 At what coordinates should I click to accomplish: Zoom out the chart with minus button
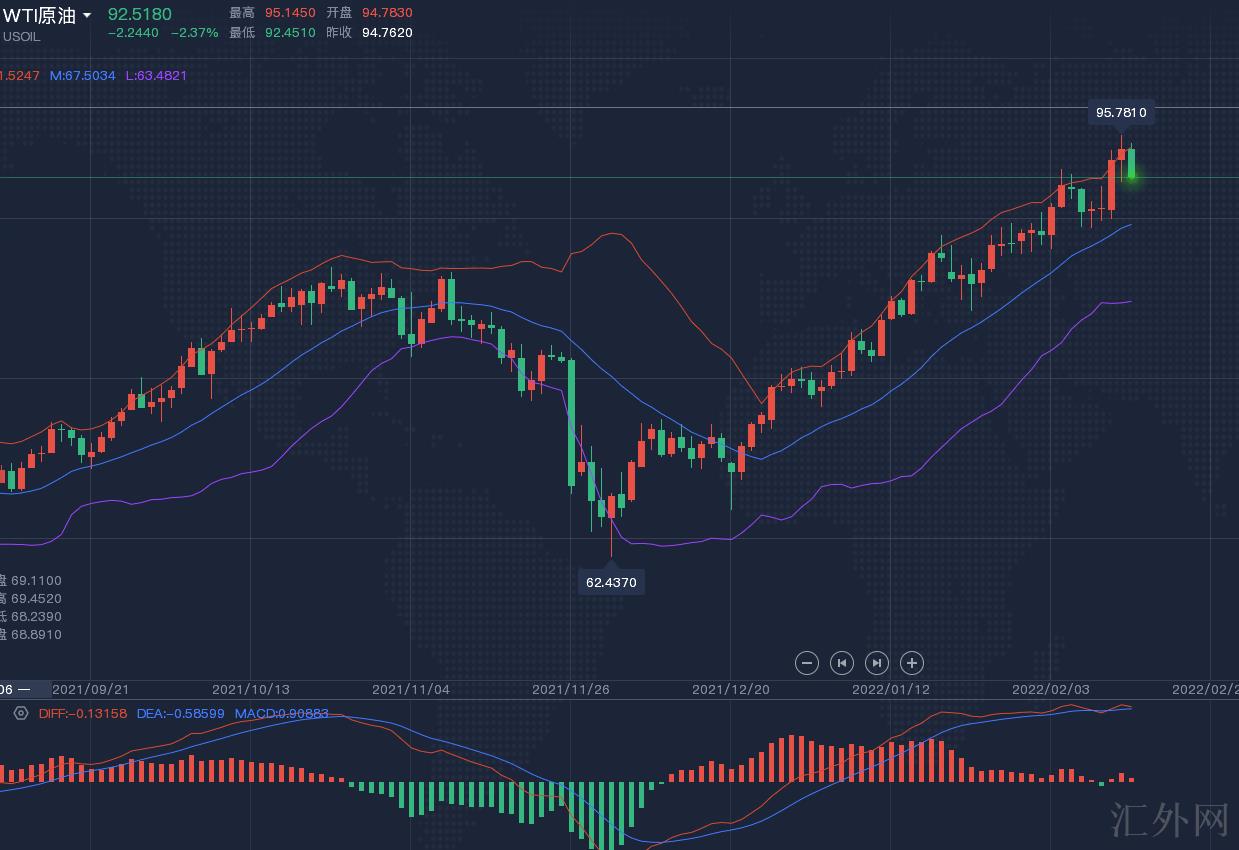pos(807,663)
